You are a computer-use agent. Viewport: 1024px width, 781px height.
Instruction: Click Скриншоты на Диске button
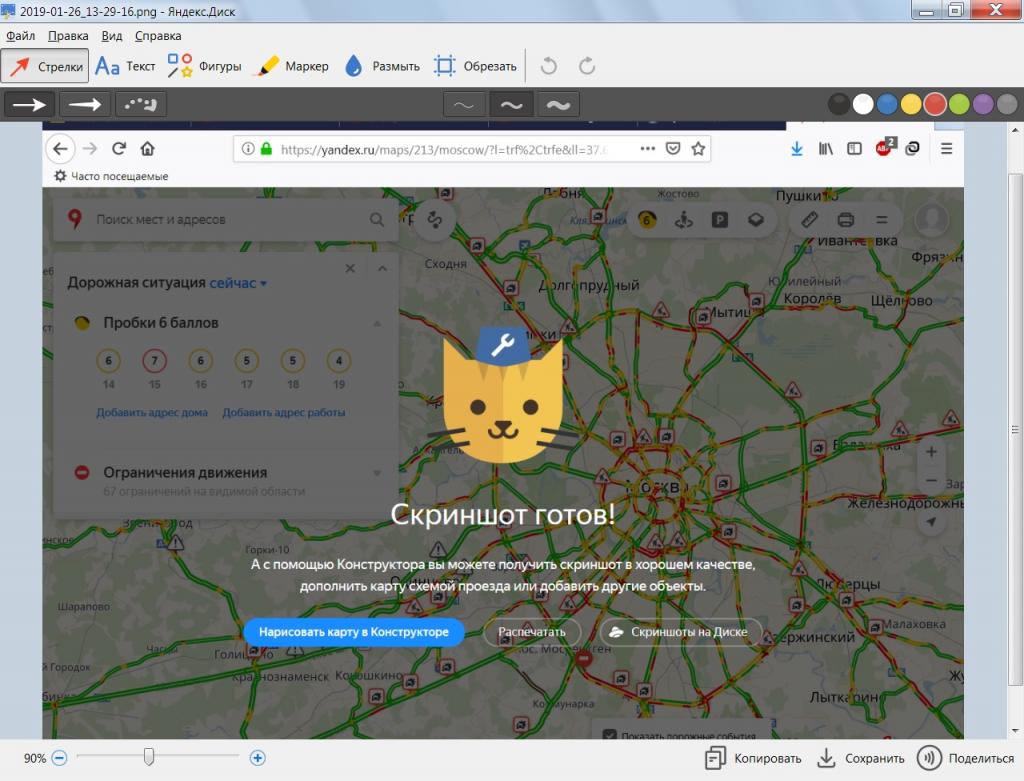[x=681, y=631]
